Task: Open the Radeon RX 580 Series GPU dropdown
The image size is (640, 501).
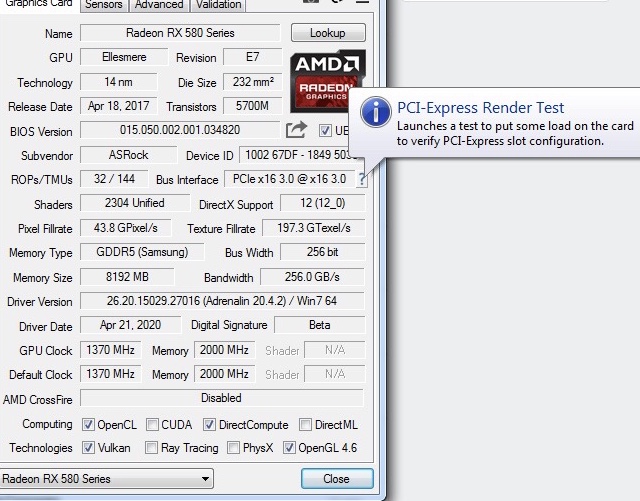Action: 106,479
